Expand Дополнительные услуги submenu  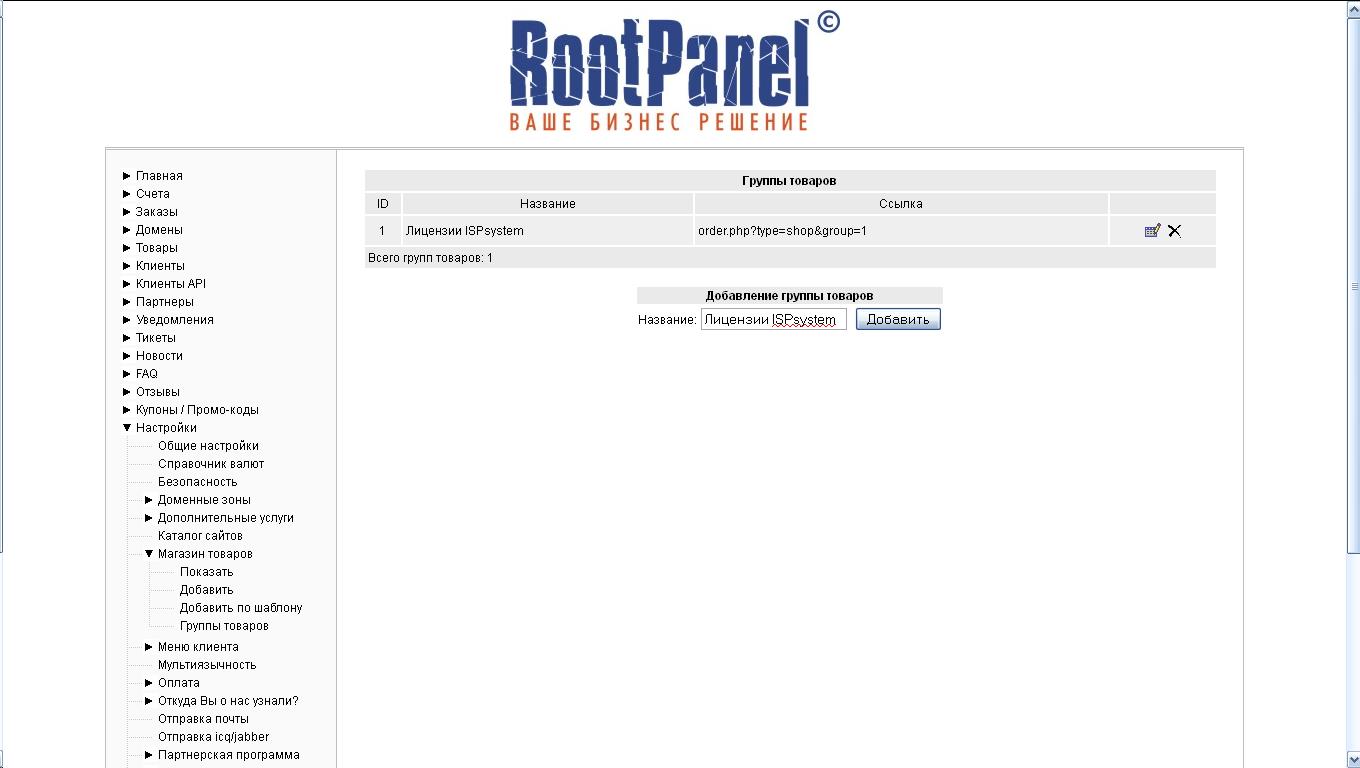[149, 518]
